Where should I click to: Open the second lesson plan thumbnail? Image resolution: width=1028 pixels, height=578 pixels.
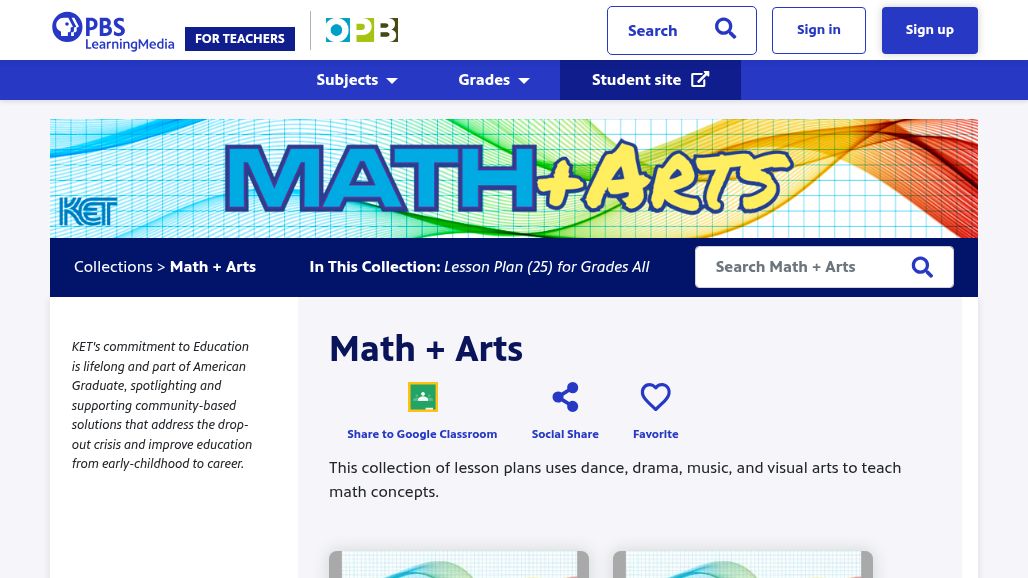click(743, 564)
